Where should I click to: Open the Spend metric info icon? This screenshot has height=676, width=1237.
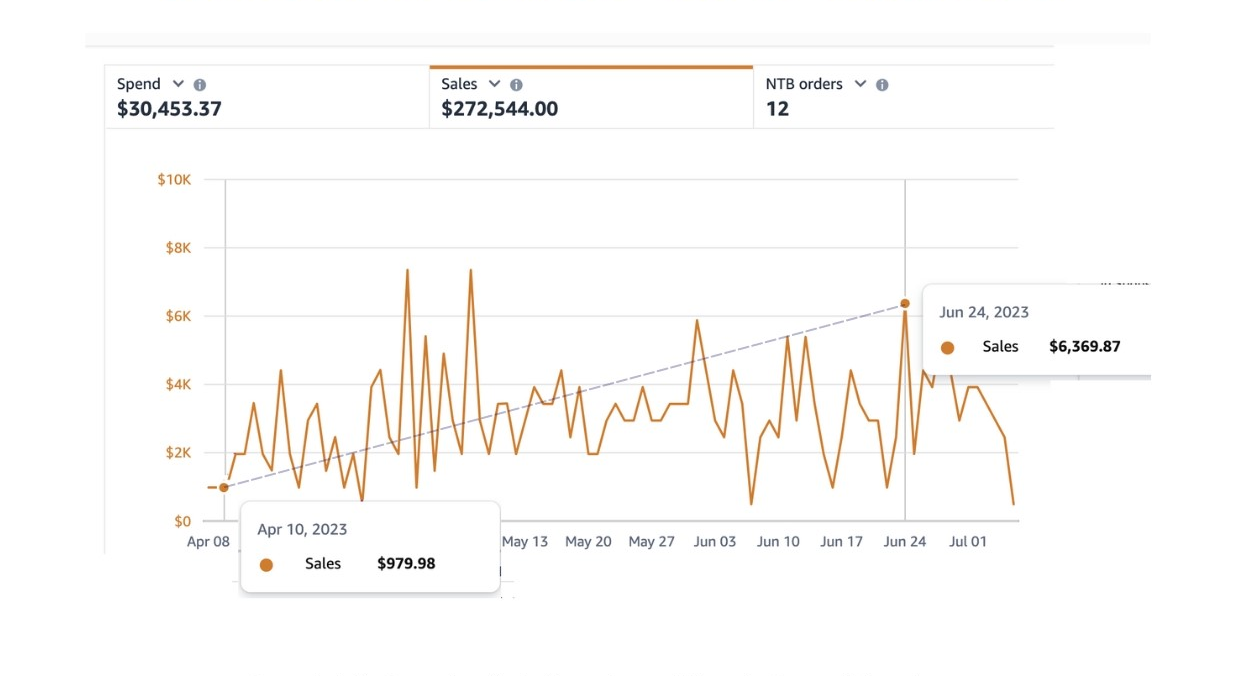200,85
